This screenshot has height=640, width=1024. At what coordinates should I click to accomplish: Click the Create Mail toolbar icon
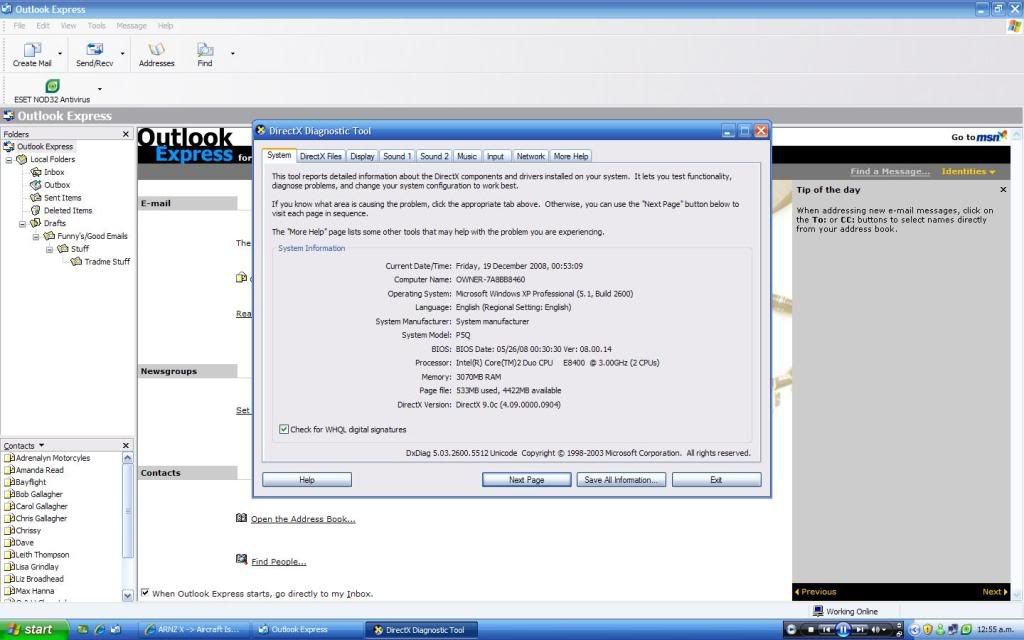click(31, 49)
